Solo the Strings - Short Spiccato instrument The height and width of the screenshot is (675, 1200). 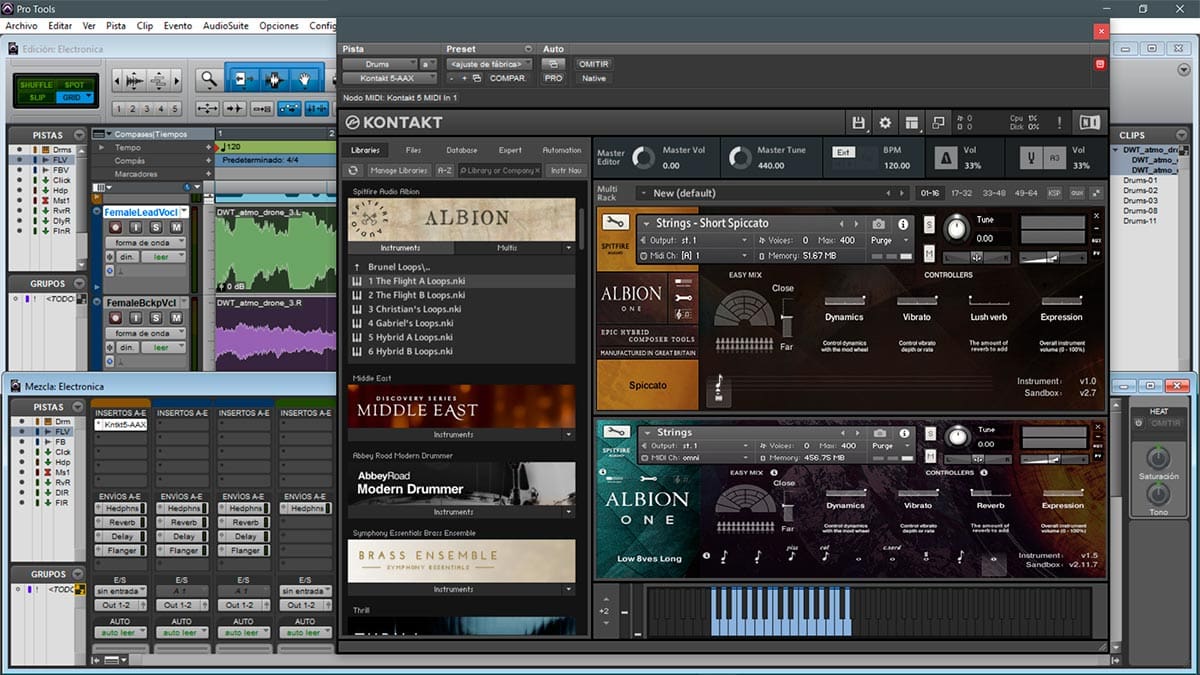(929, 223)
